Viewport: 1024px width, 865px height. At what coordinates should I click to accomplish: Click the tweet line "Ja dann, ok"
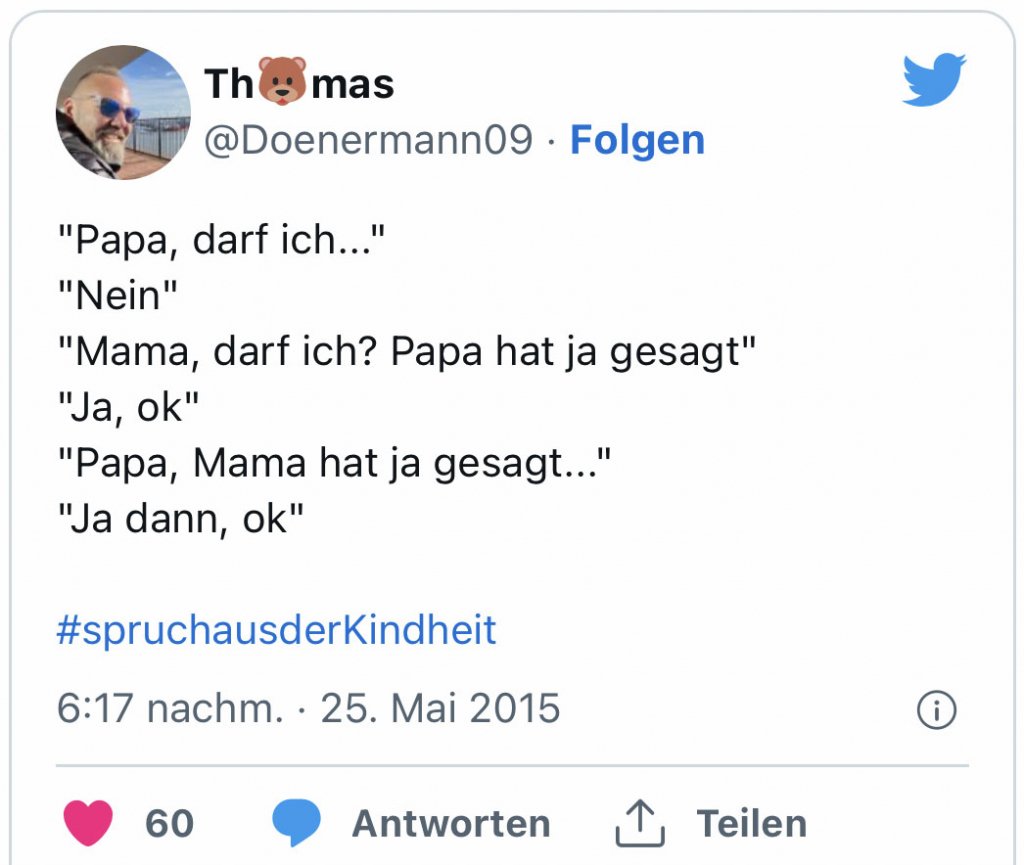[x=180, y=519]
